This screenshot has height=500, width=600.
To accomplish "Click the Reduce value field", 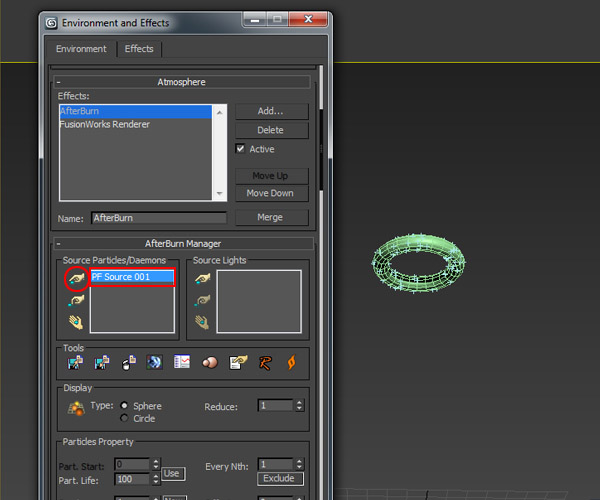I will (276, 406).
